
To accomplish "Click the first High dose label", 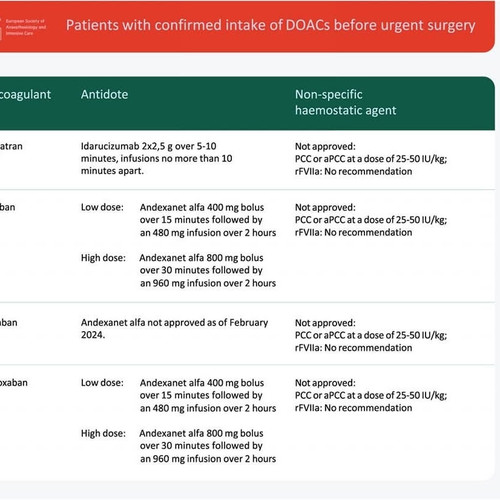I will click(x=103, y=258).
